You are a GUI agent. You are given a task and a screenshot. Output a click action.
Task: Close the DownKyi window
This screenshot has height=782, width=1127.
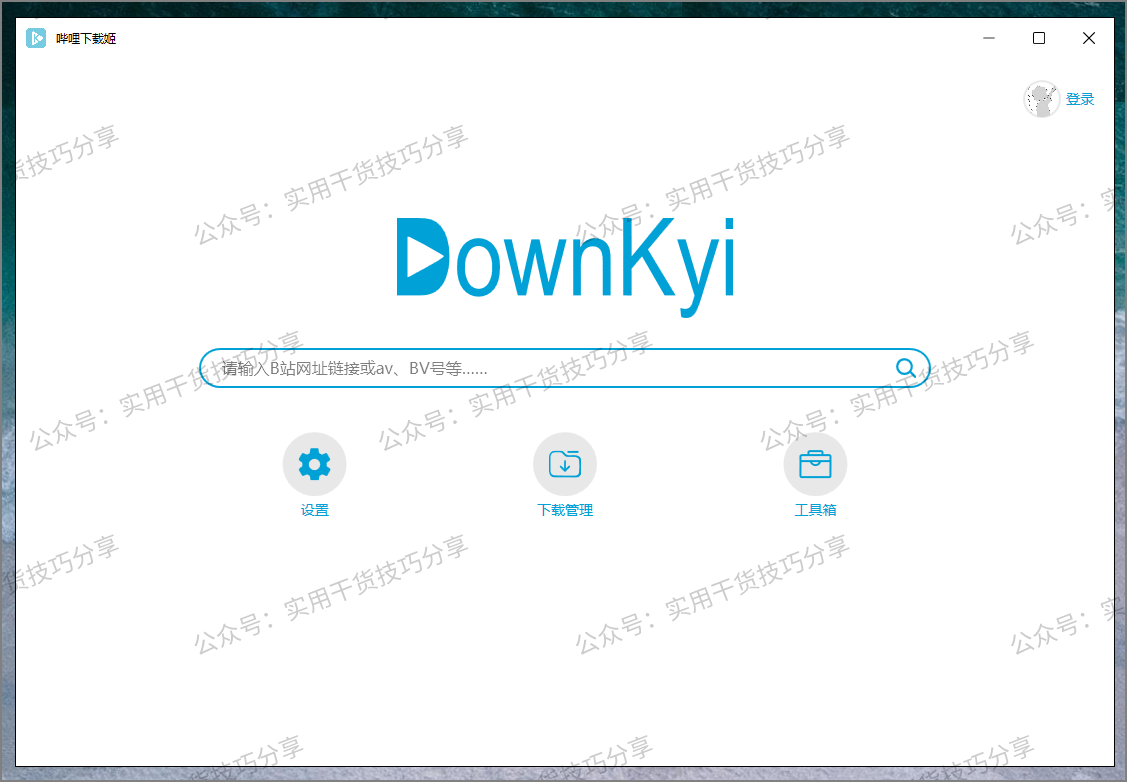[1088, 37]
